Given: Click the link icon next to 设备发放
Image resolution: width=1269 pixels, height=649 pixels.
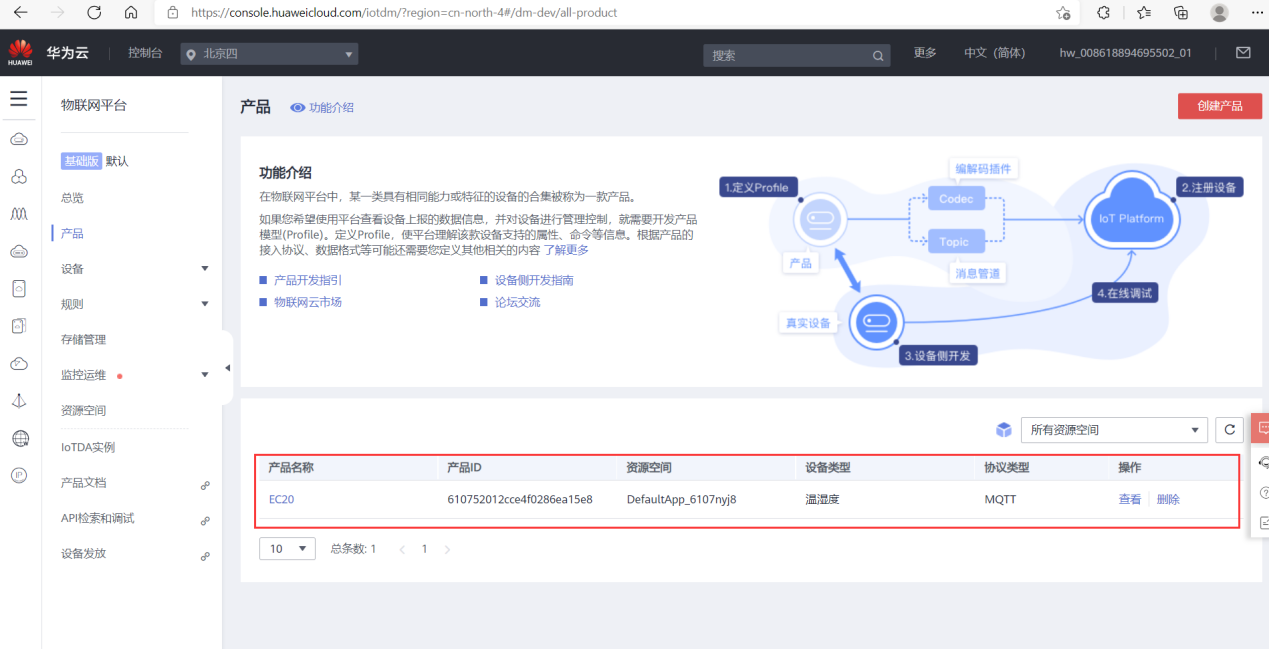Looking at the screenshot, I should click(205, 556).
